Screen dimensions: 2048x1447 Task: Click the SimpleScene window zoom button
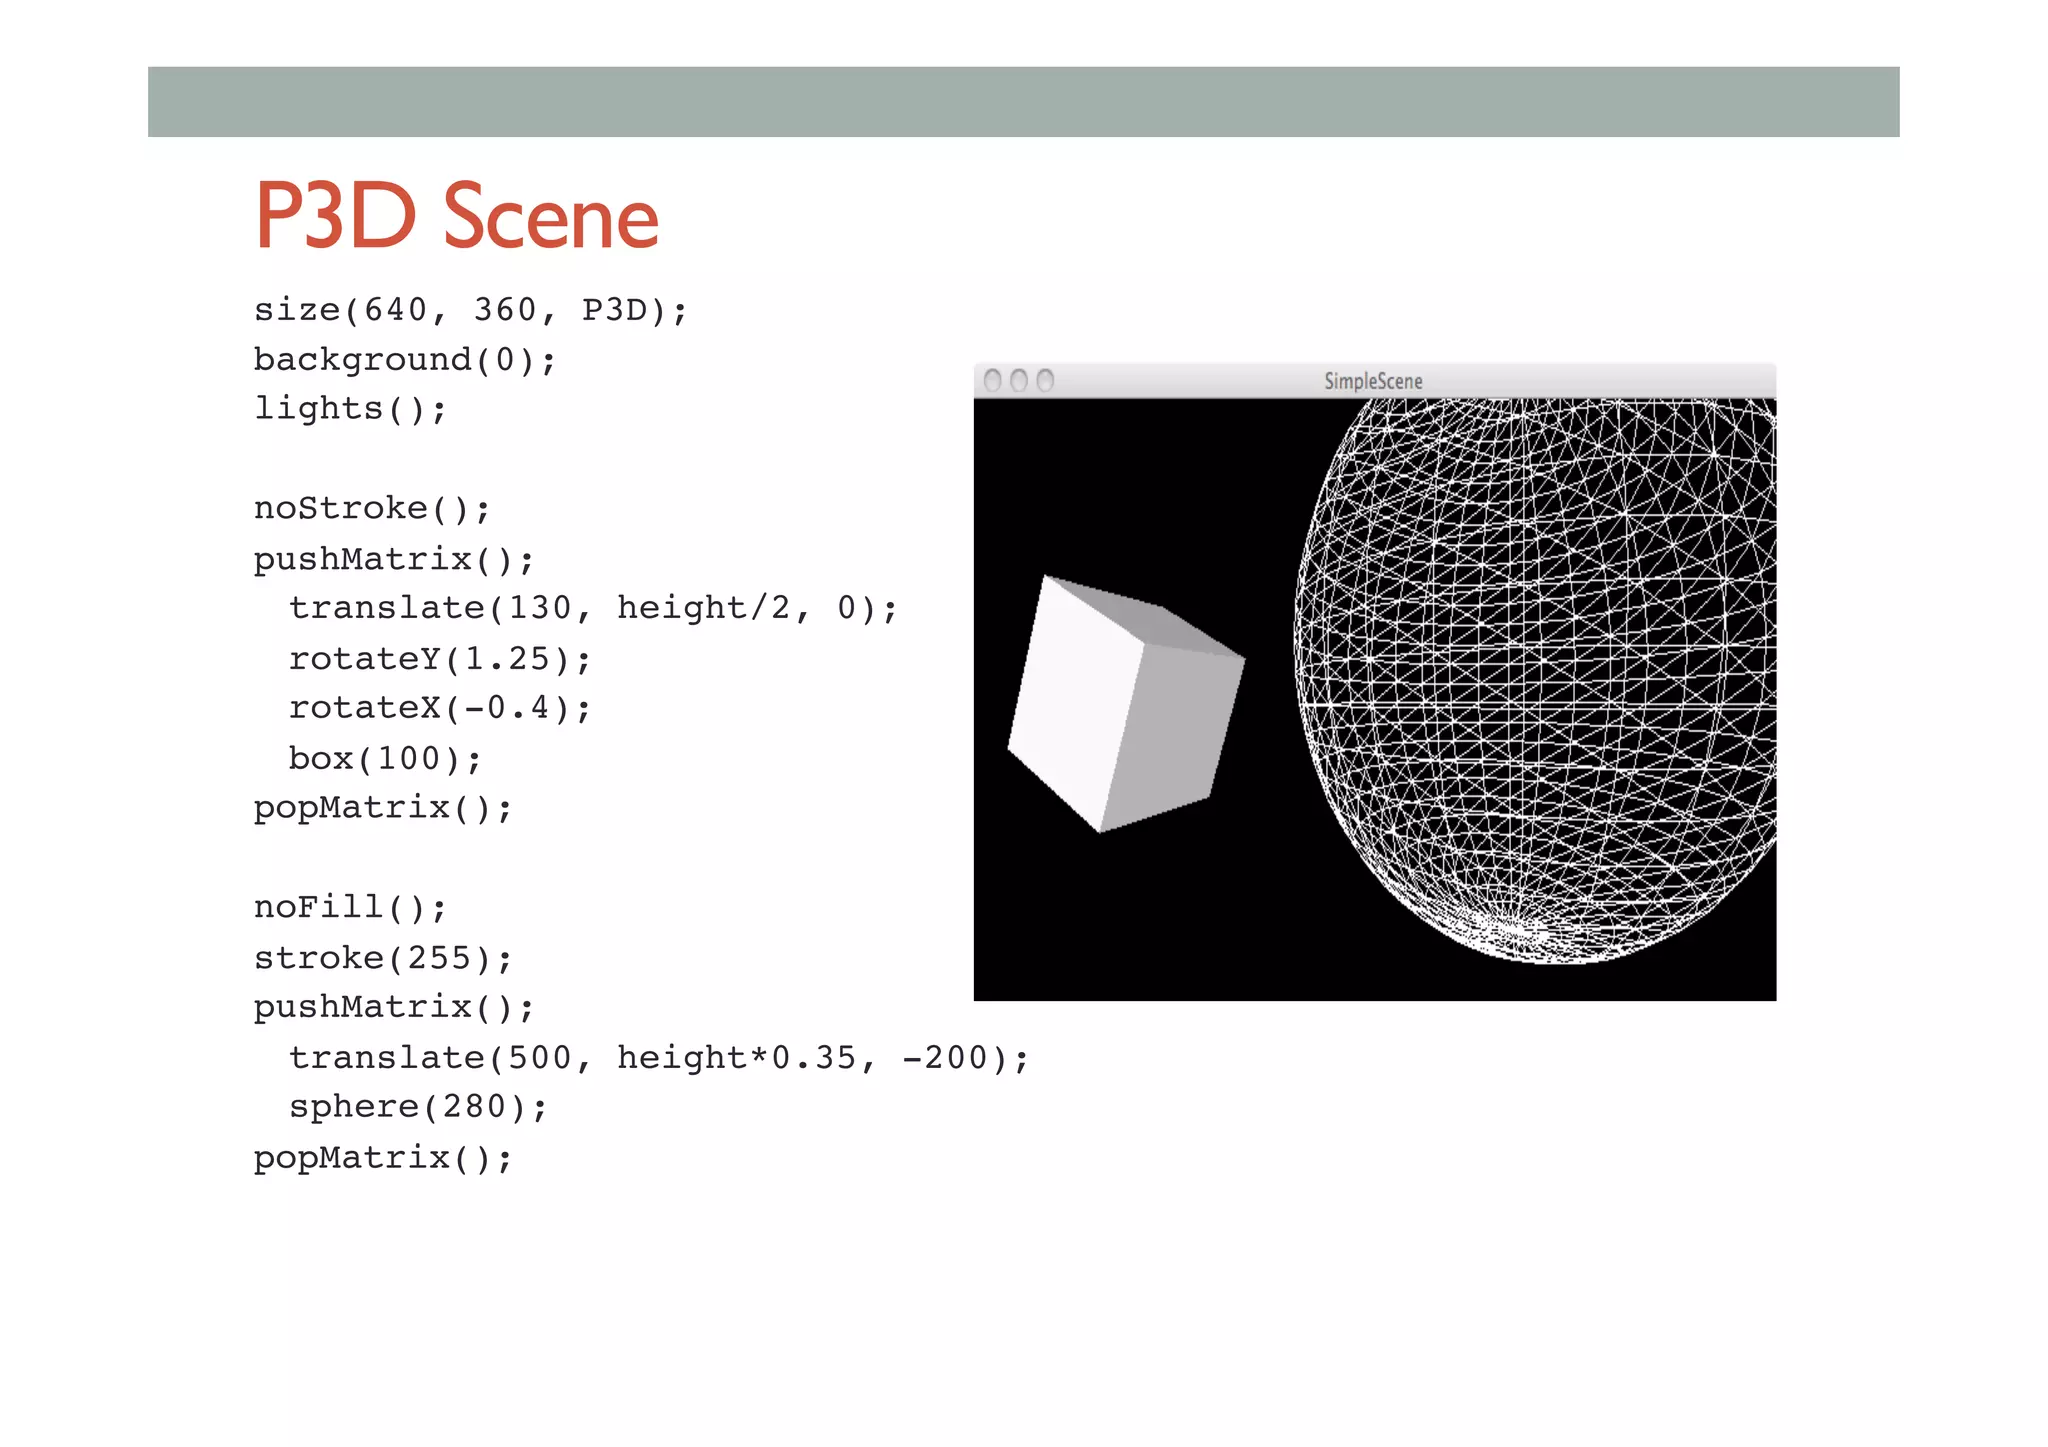click(1045, 381)
